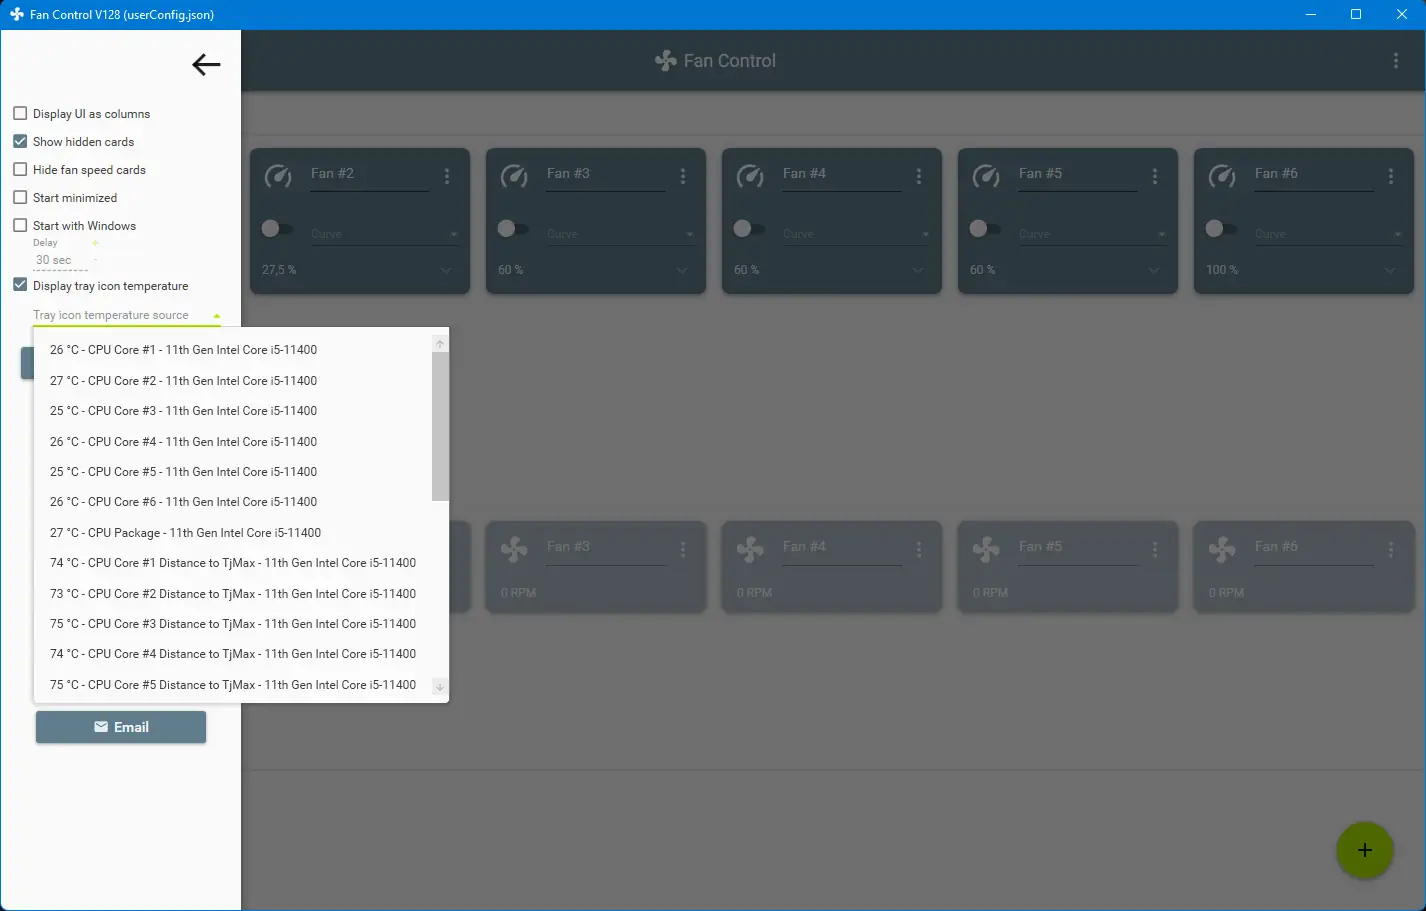Choose 25 °C CPU Core #3 from the list

point(233,411)
